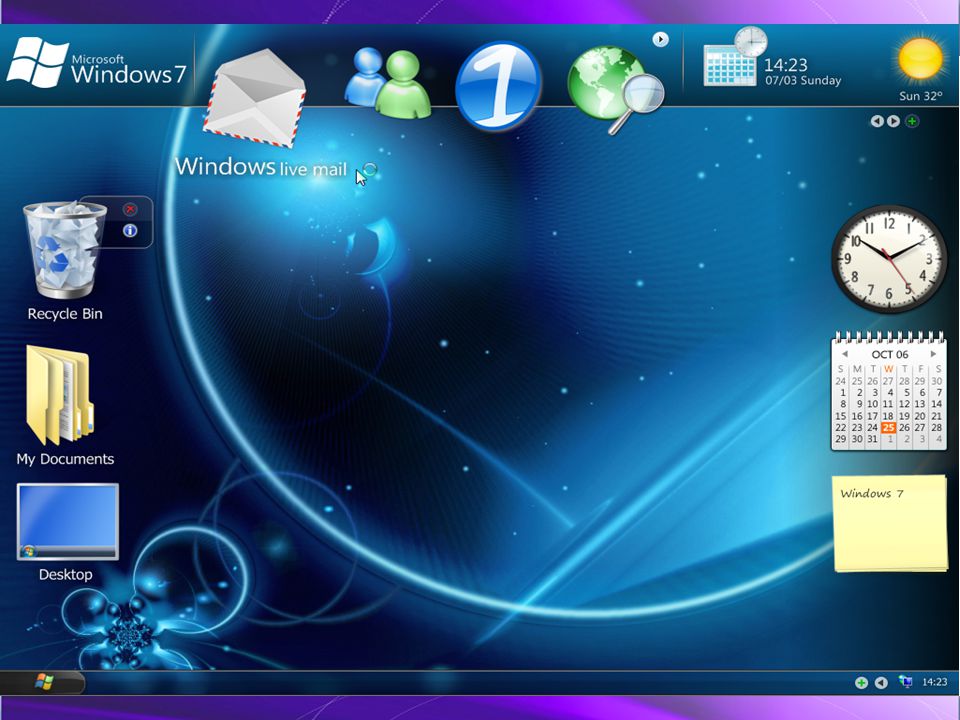Viewport: 960px width, 720px height.
Task: Open the blue OneCare "1" icon
Action: tap(498, 85)
